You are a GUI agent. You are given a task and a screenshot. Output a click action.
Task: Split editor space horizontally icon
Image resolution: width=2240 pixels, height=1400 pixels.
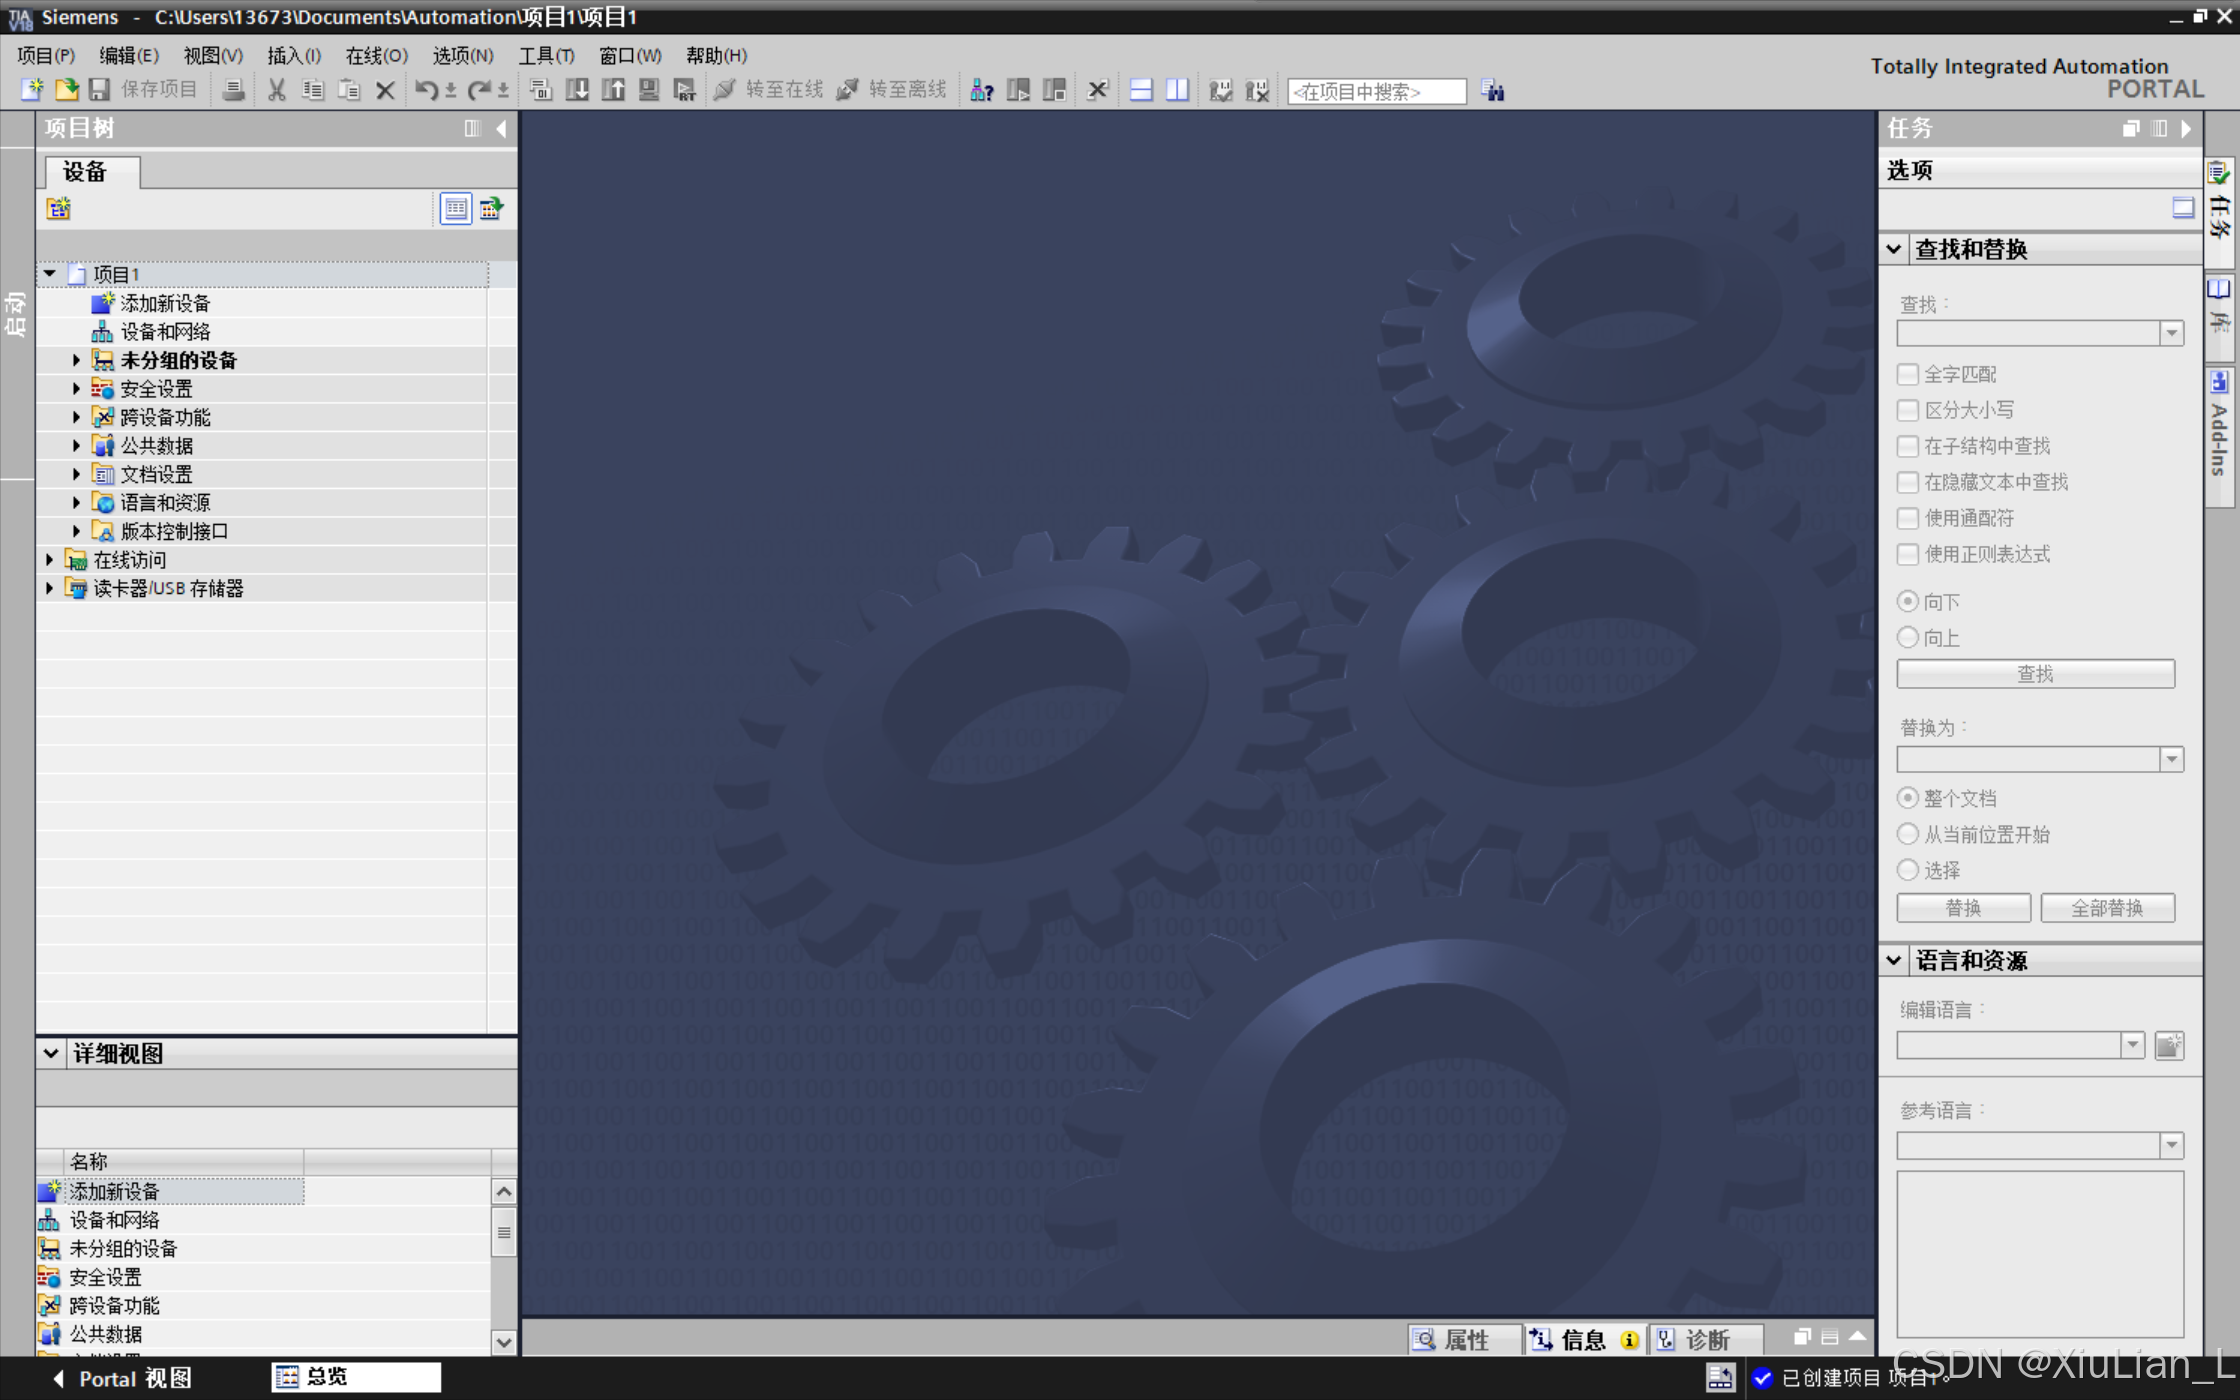pyautogui.click(x=1141, y=90)
